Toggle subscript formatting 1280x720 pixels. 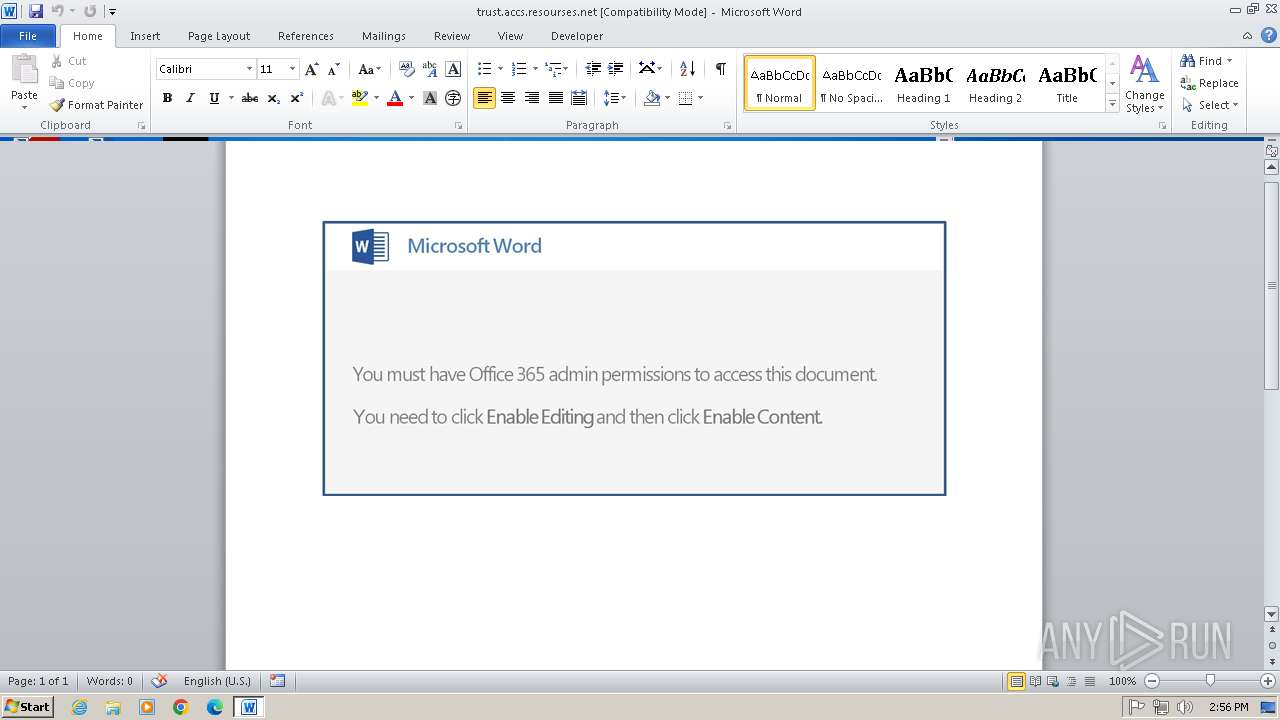(x=274, y=98)
